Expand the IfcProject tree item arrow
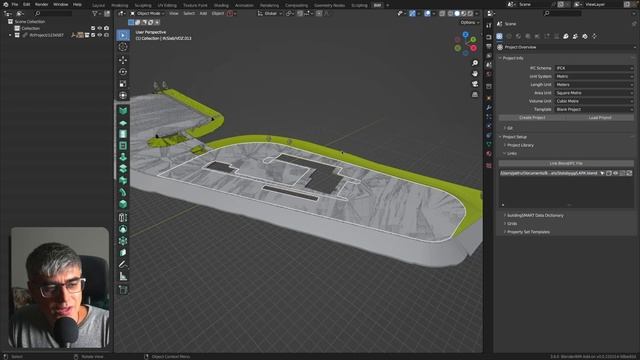The image size is (640, 360). coord(10,35)
